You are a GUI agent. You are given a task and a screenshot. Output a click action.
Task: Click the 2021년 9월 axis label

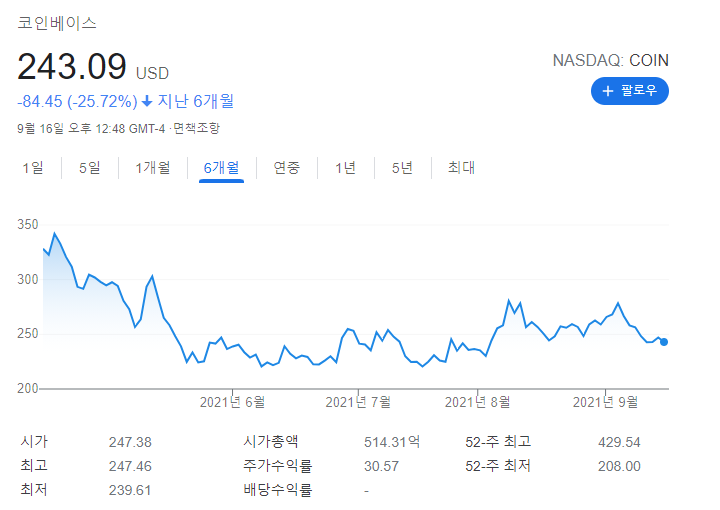605,402
